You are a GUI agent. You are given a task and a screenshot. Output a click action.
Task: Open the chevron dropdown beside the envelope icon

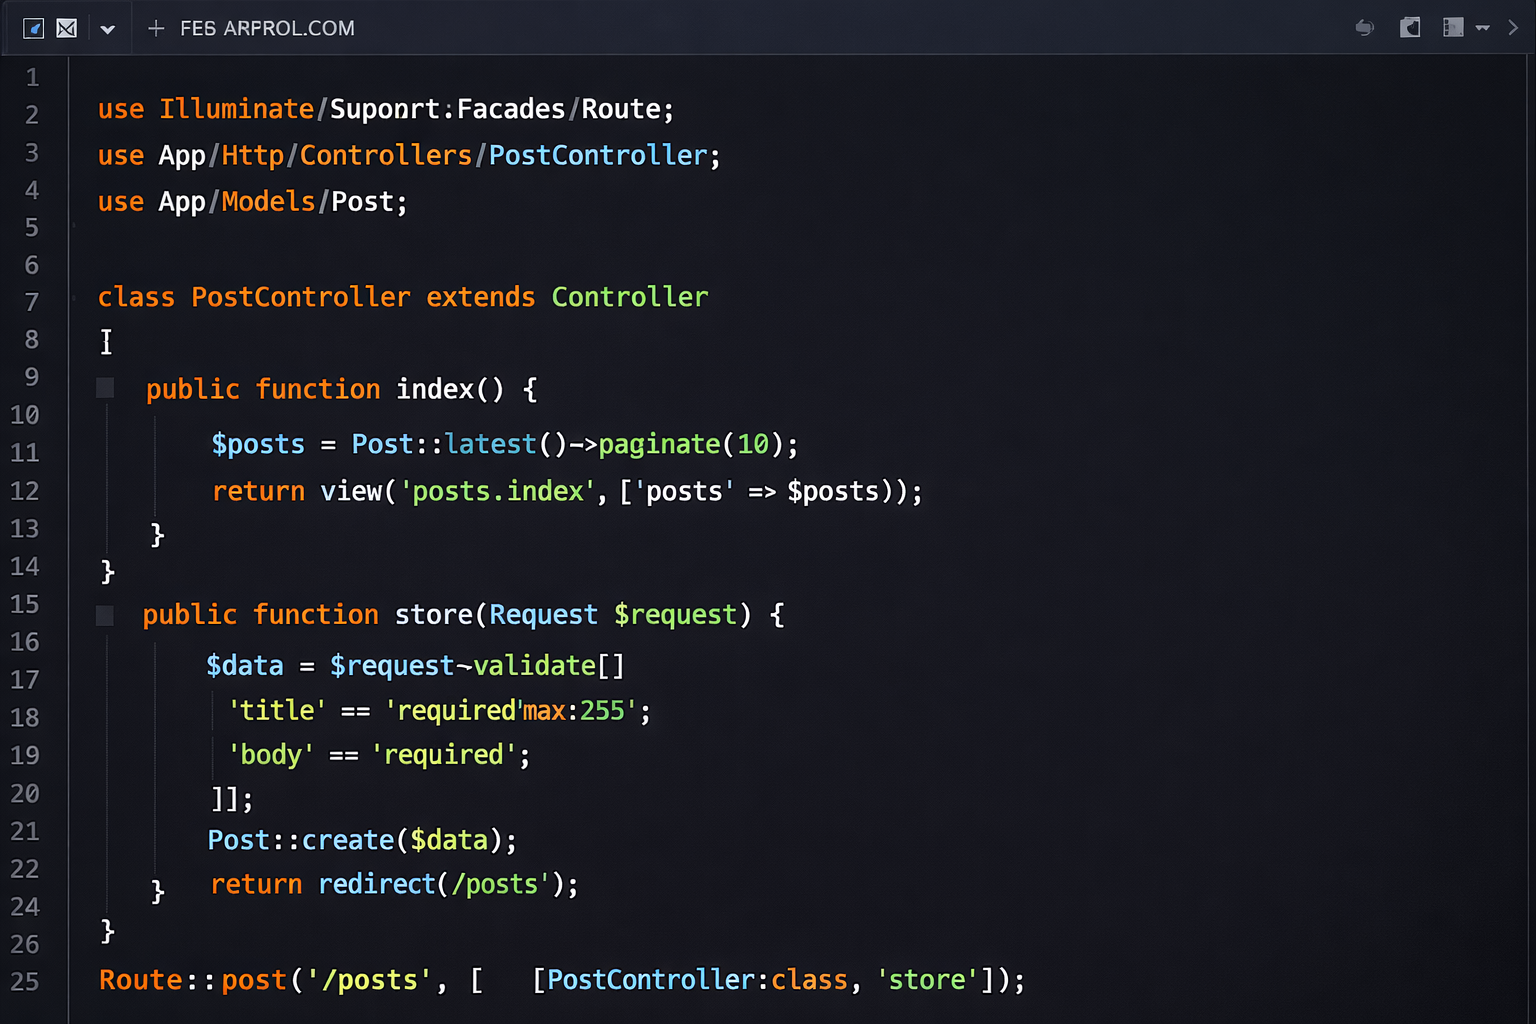108,29
